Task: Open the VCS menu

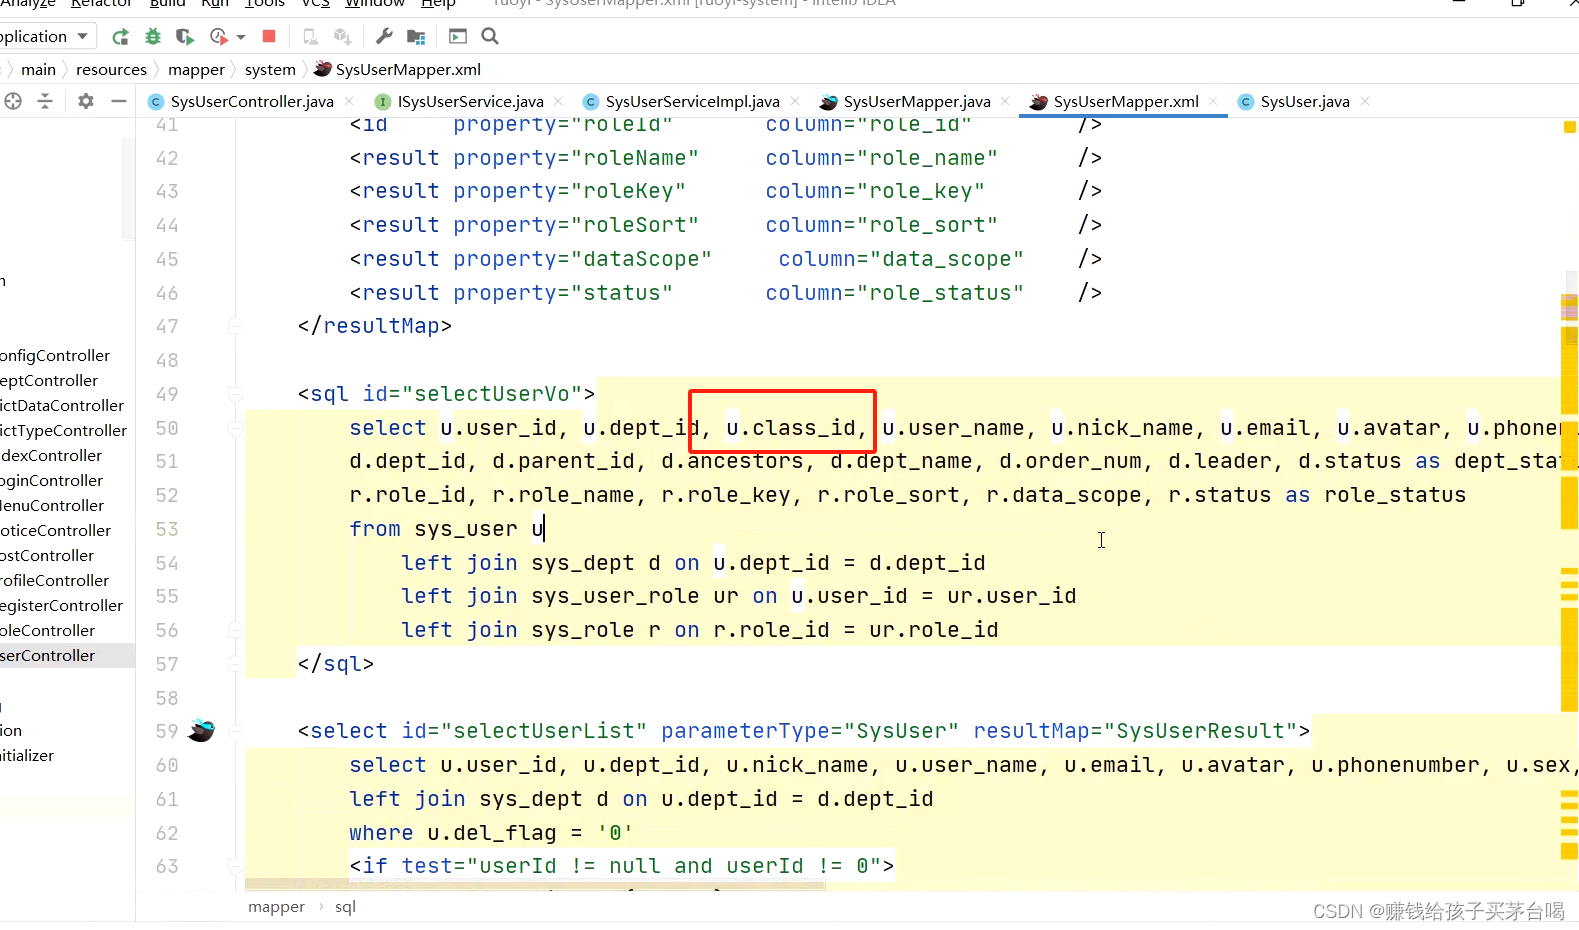Action: pos(316,4)
